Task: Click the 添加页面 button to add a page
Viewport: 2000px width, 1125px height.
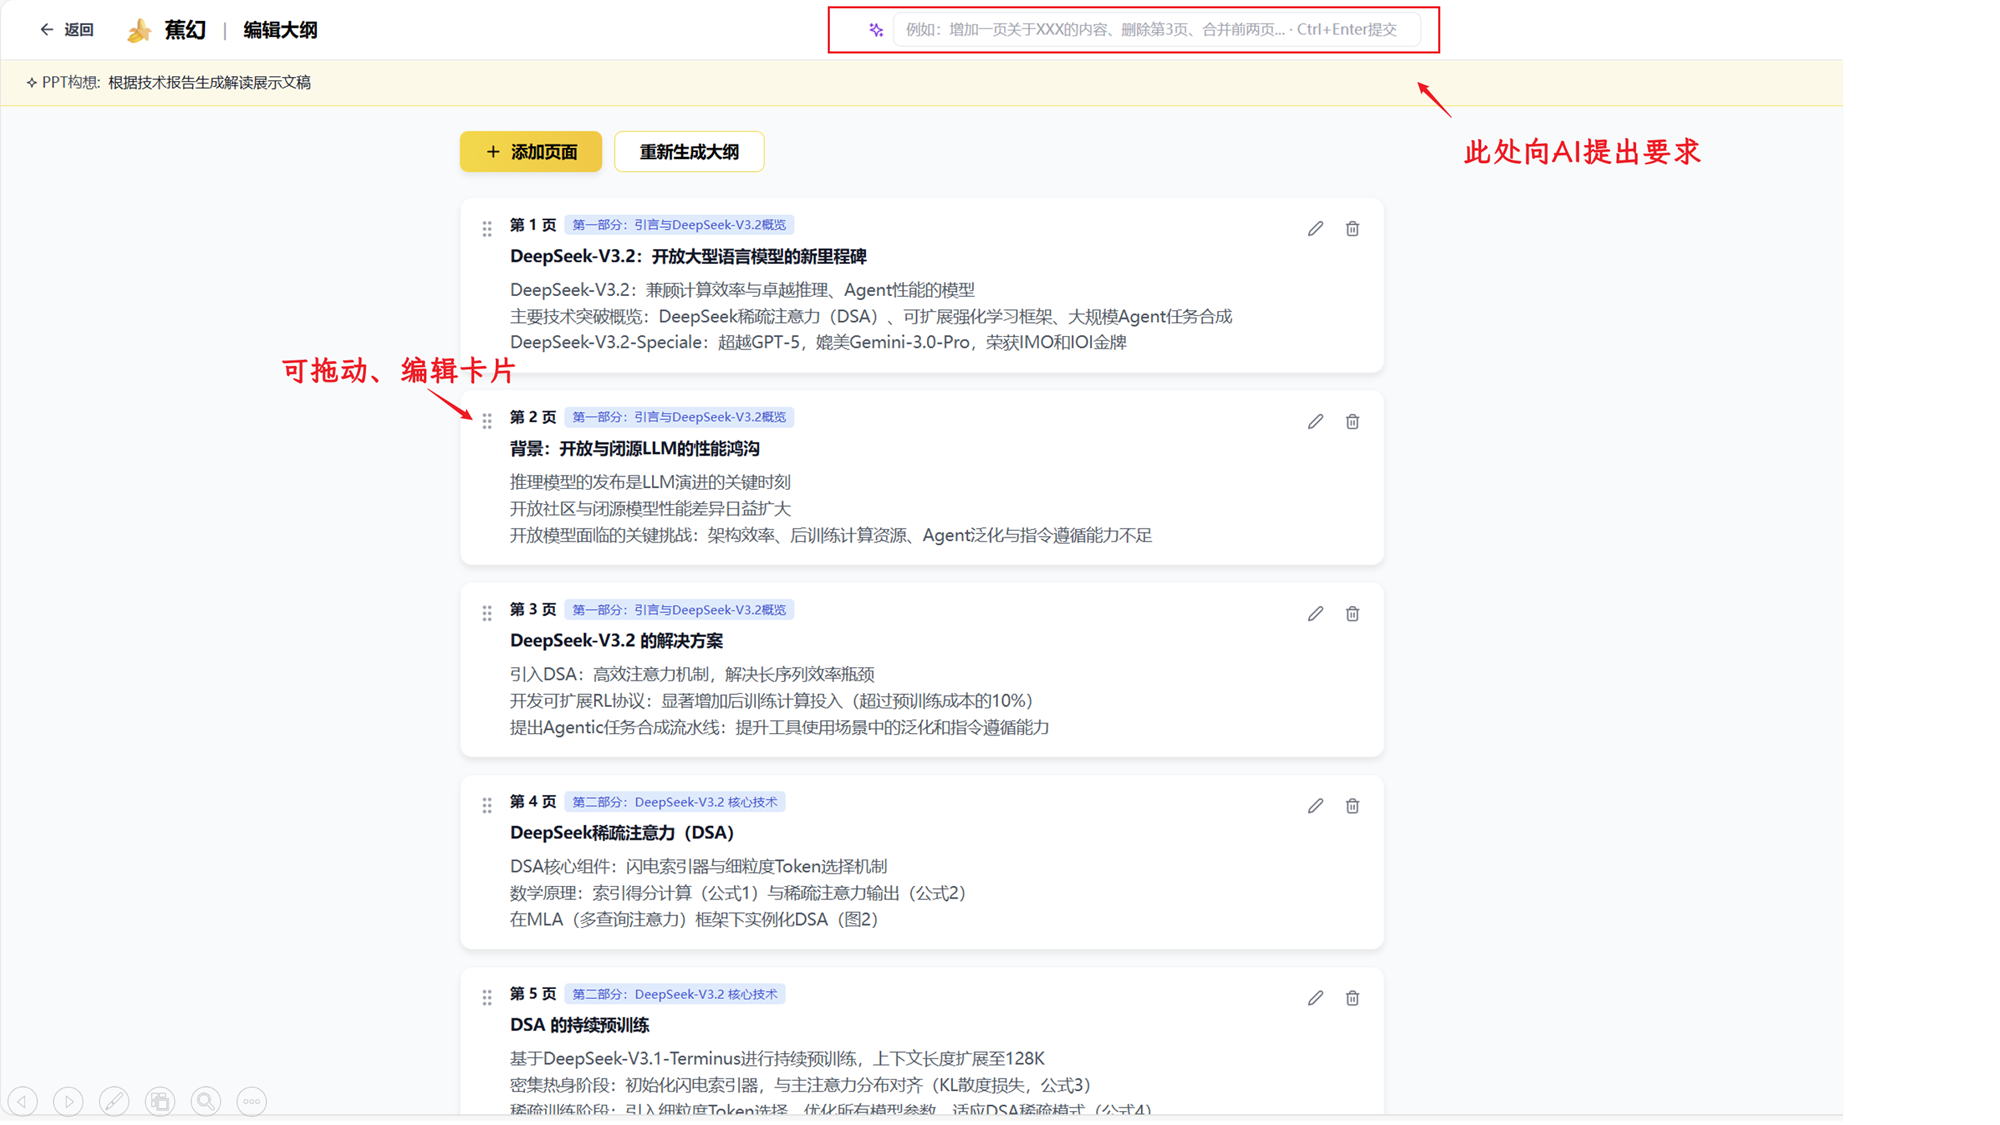Action: click(x=530, y=151)
